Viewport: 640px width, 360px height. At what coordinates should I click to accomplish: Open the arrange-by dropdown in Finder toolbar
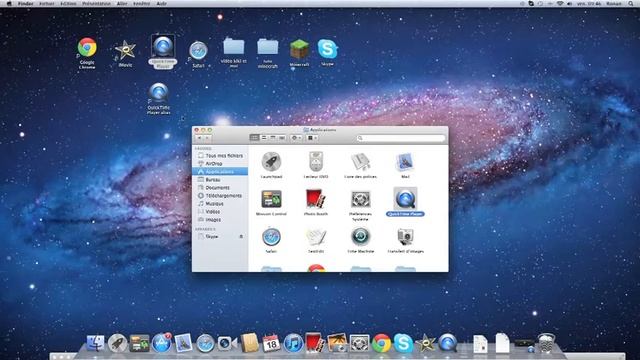tap(312, 138)
